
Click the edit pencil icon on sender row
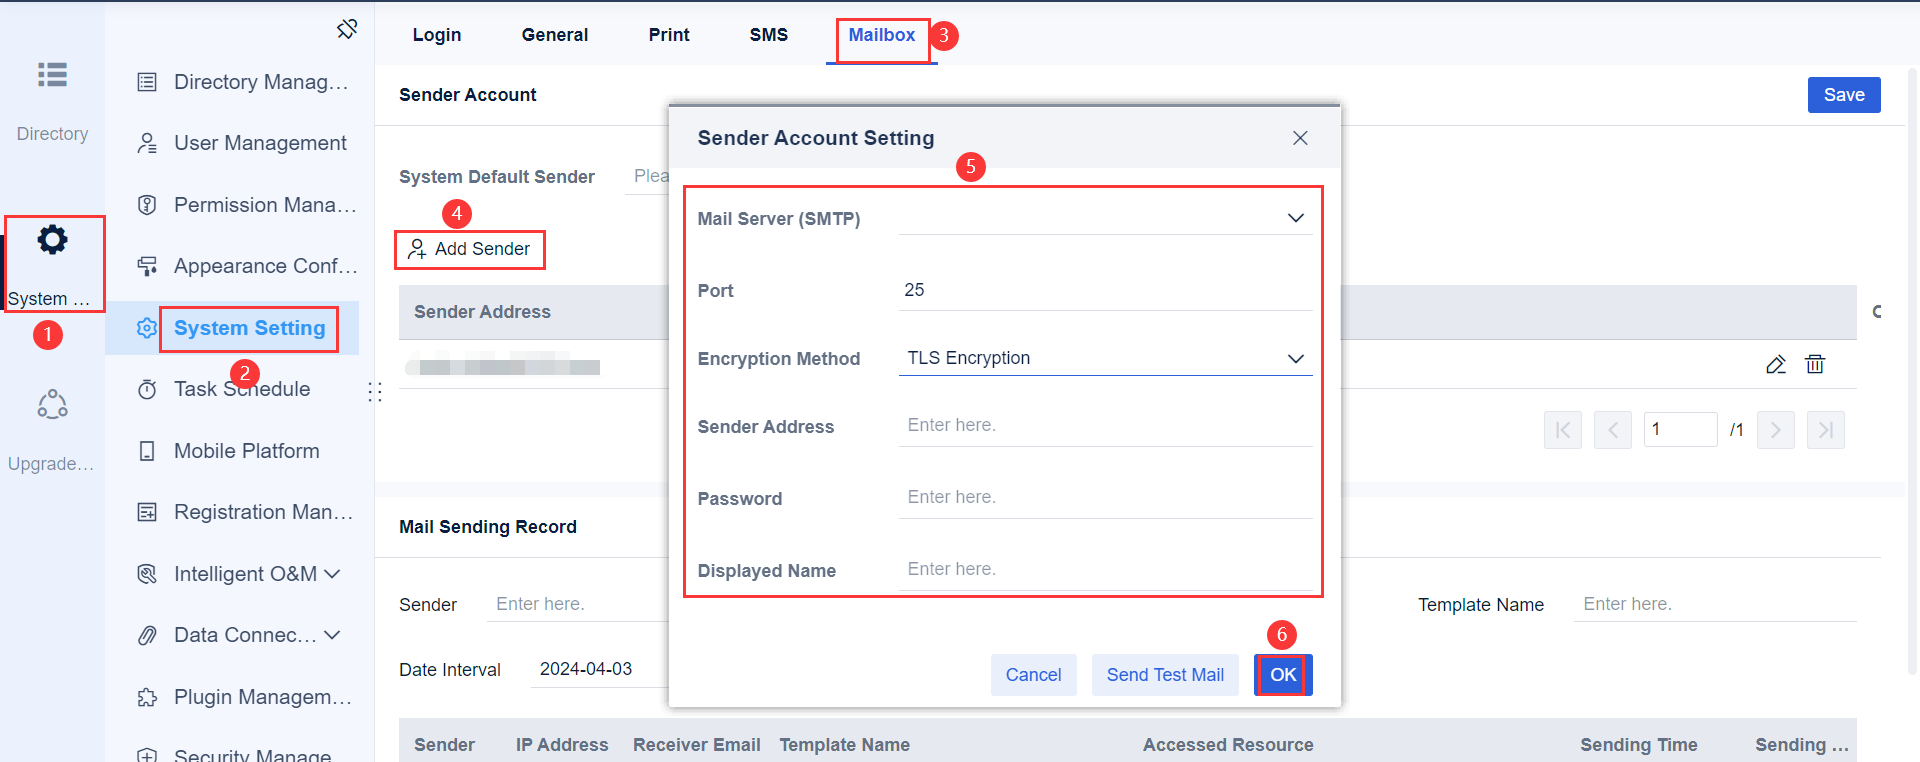coord(1776,365)
